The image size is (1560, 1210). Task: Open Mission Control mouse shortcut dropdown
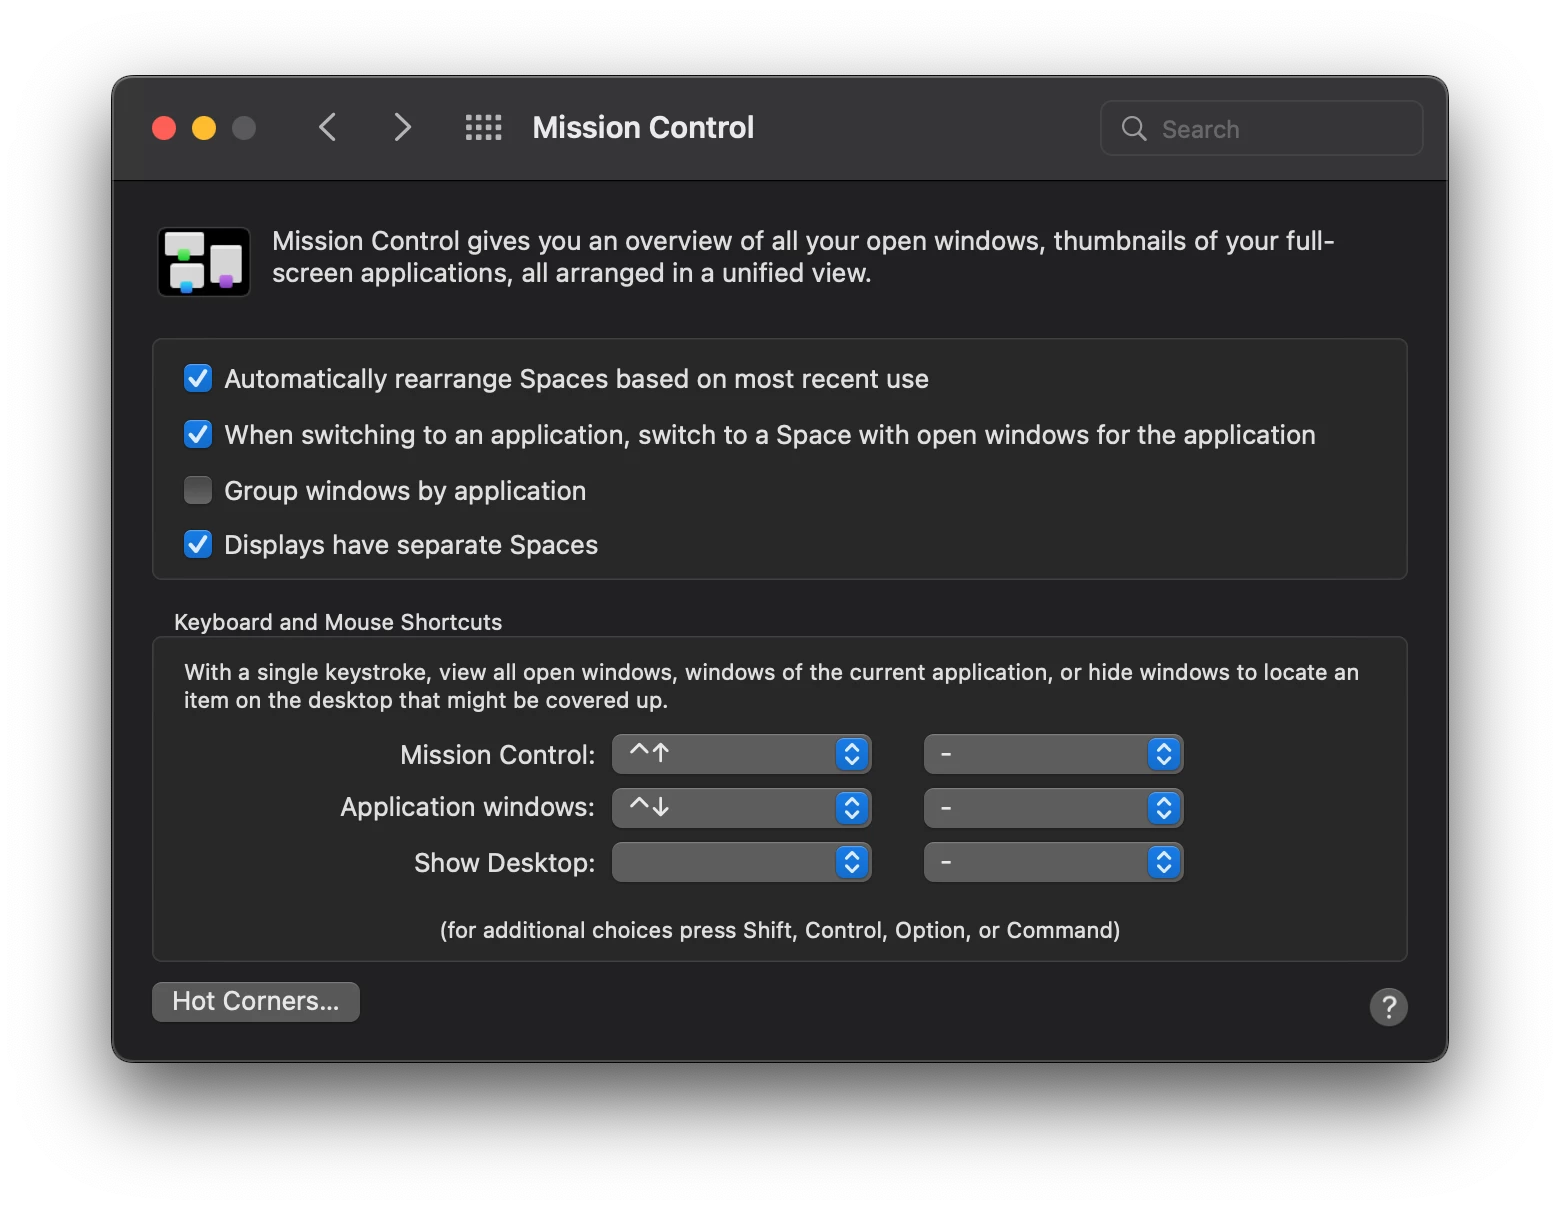click(x=1053, y=754)
